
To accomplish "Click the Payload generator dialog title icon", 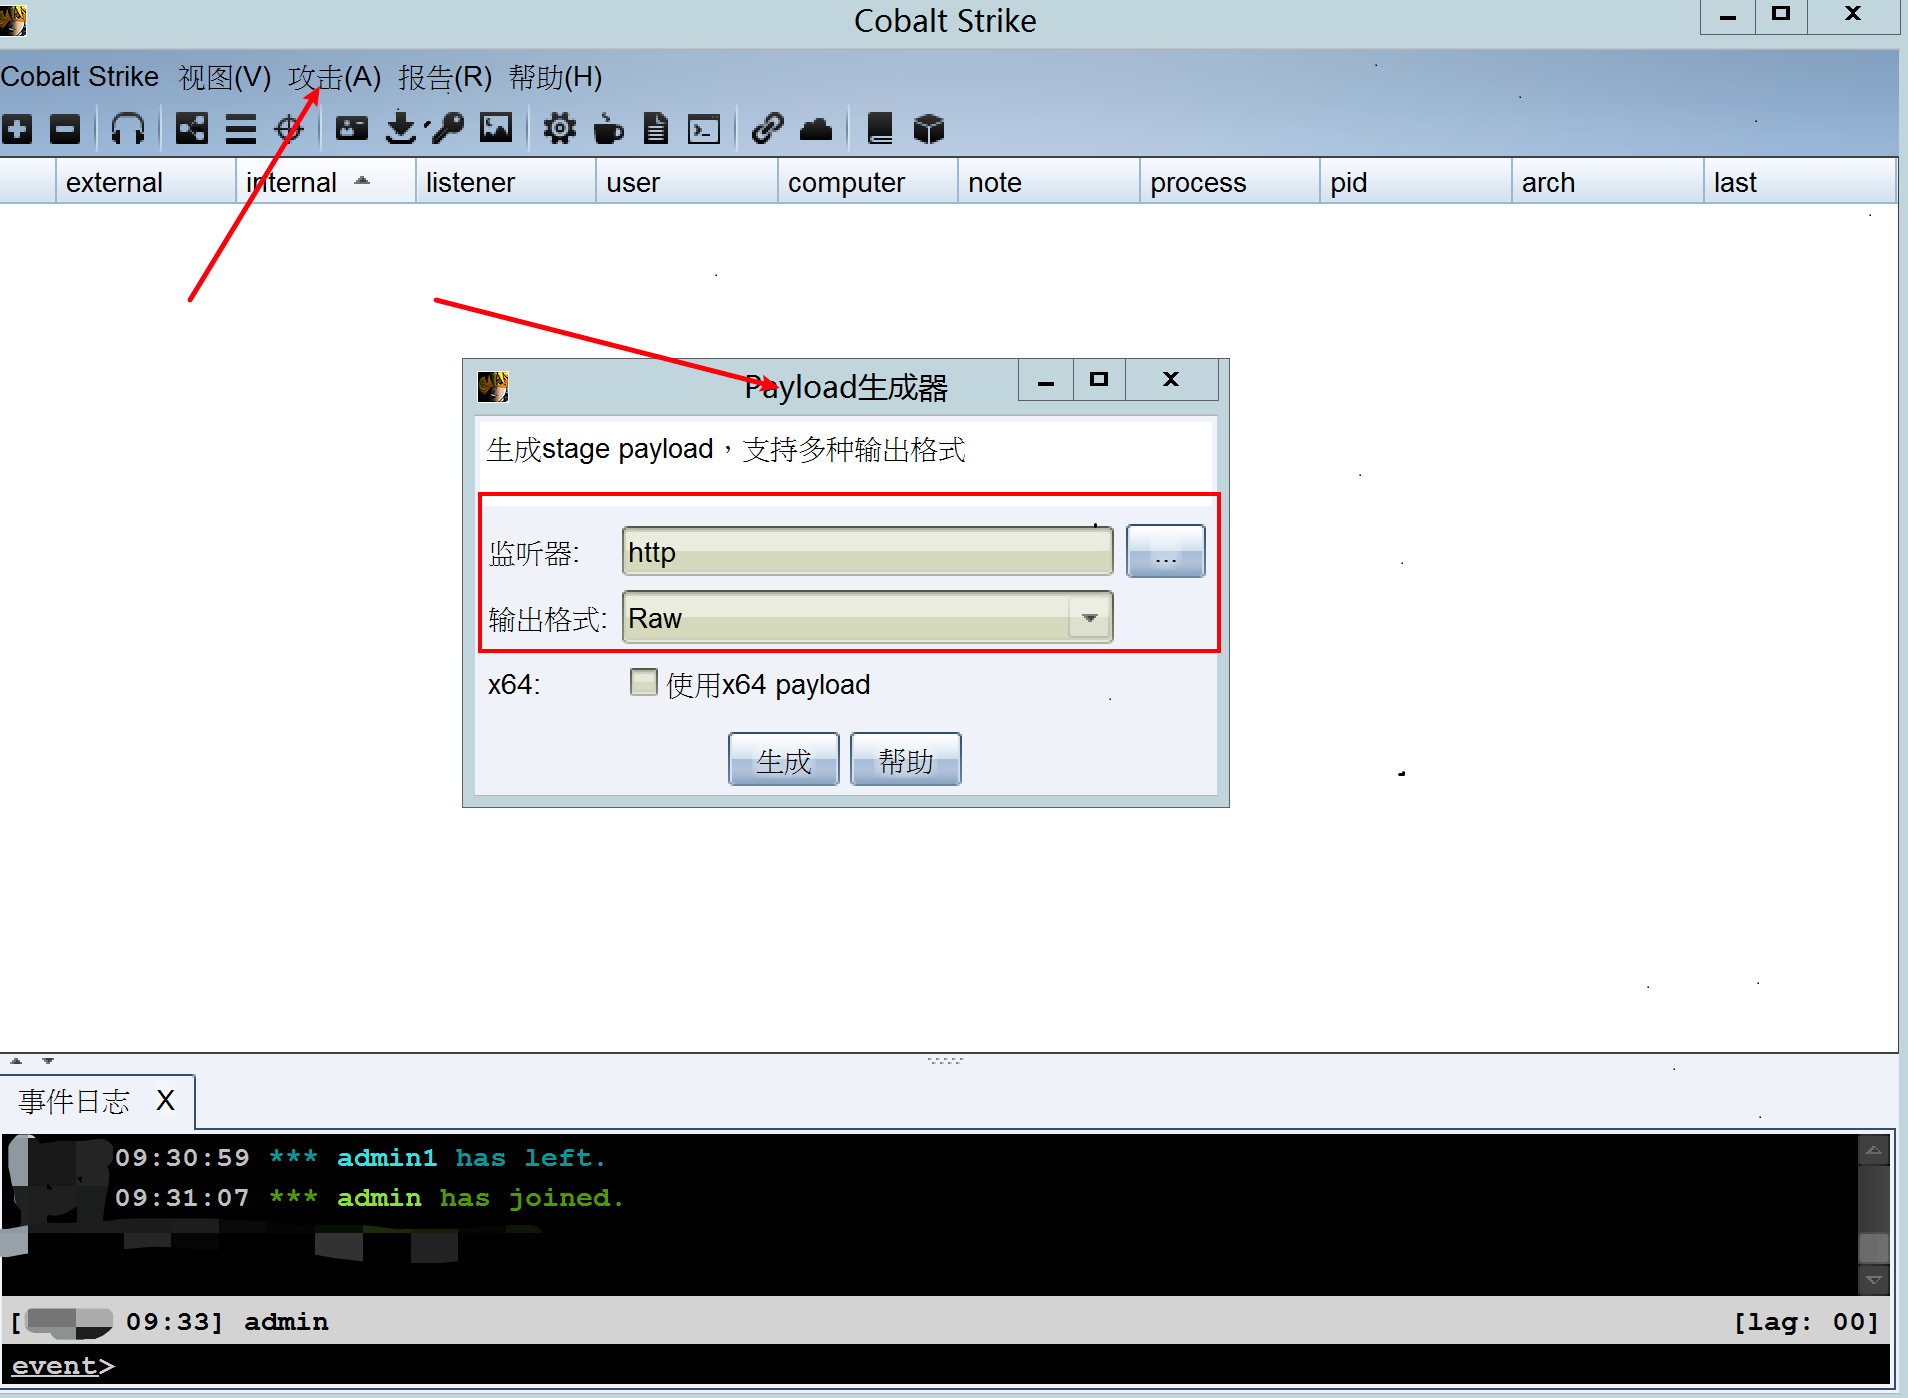I will 493,387.
